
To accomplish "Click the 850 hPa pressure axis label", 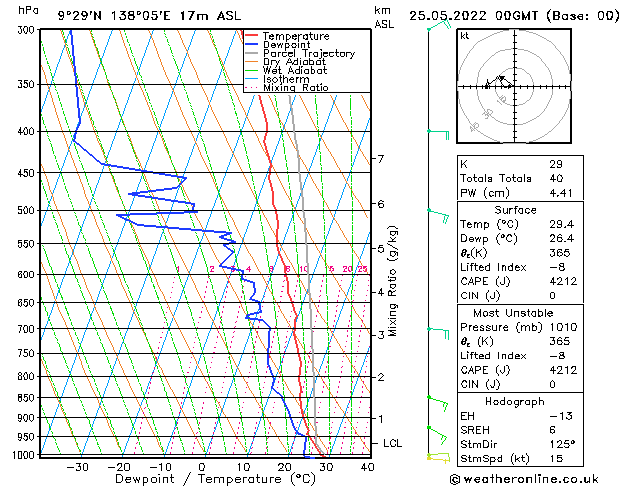I will (x=26, y=398).
